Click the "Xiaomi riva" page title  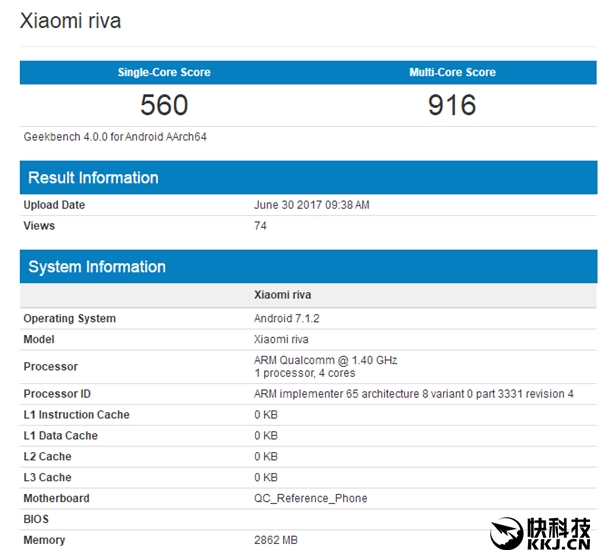(x=70, y=21)
